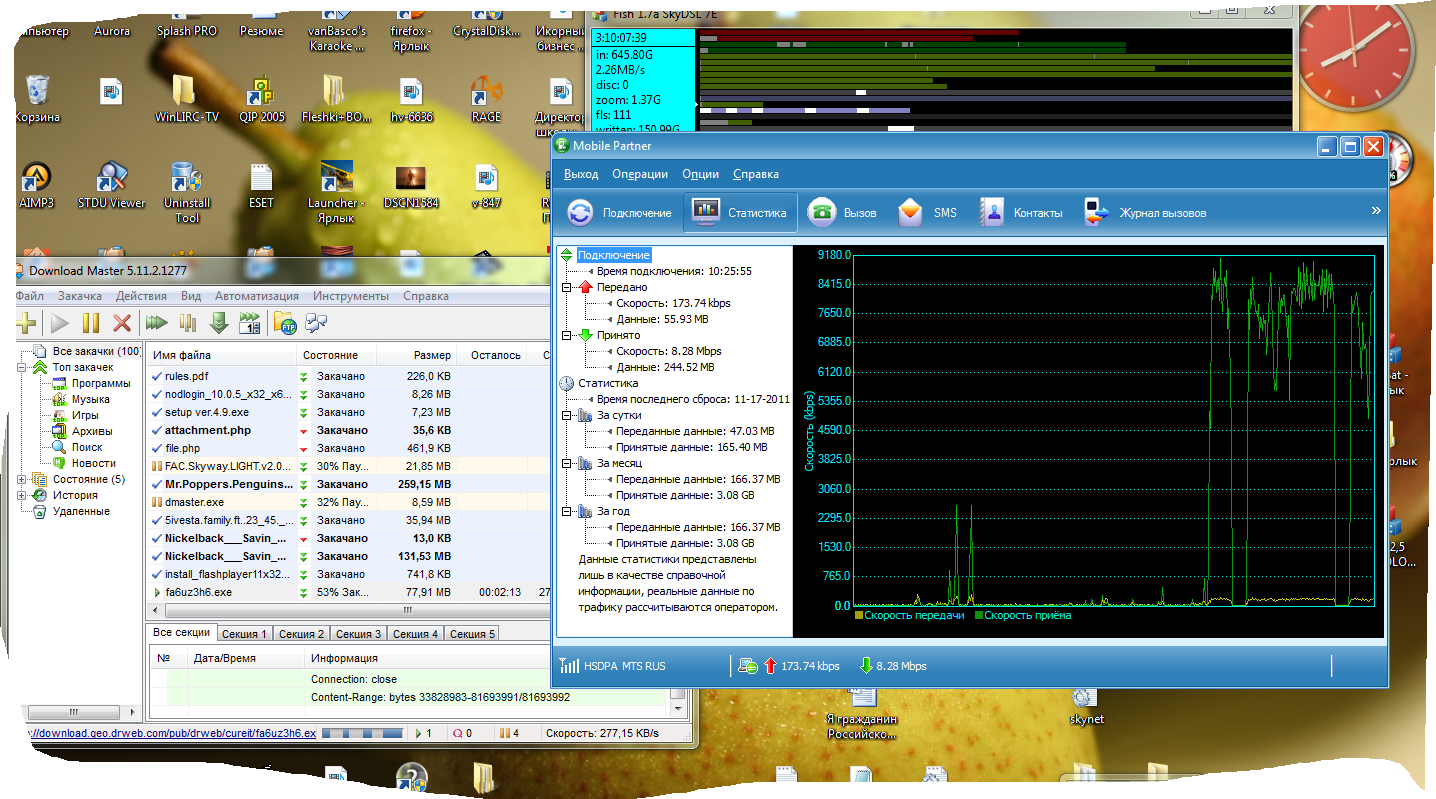The height and width of the screenshot is (799, 1436).
Task: Click the download list horizontal scrollbar
Action: (407, 610)
